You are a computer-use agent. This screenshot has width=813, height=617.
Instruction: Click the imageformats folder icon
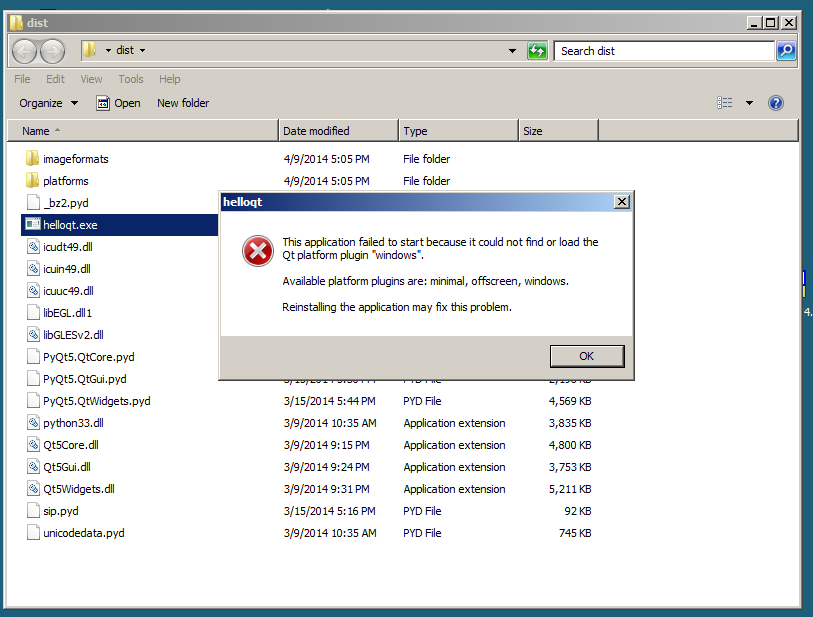[32, 158]
